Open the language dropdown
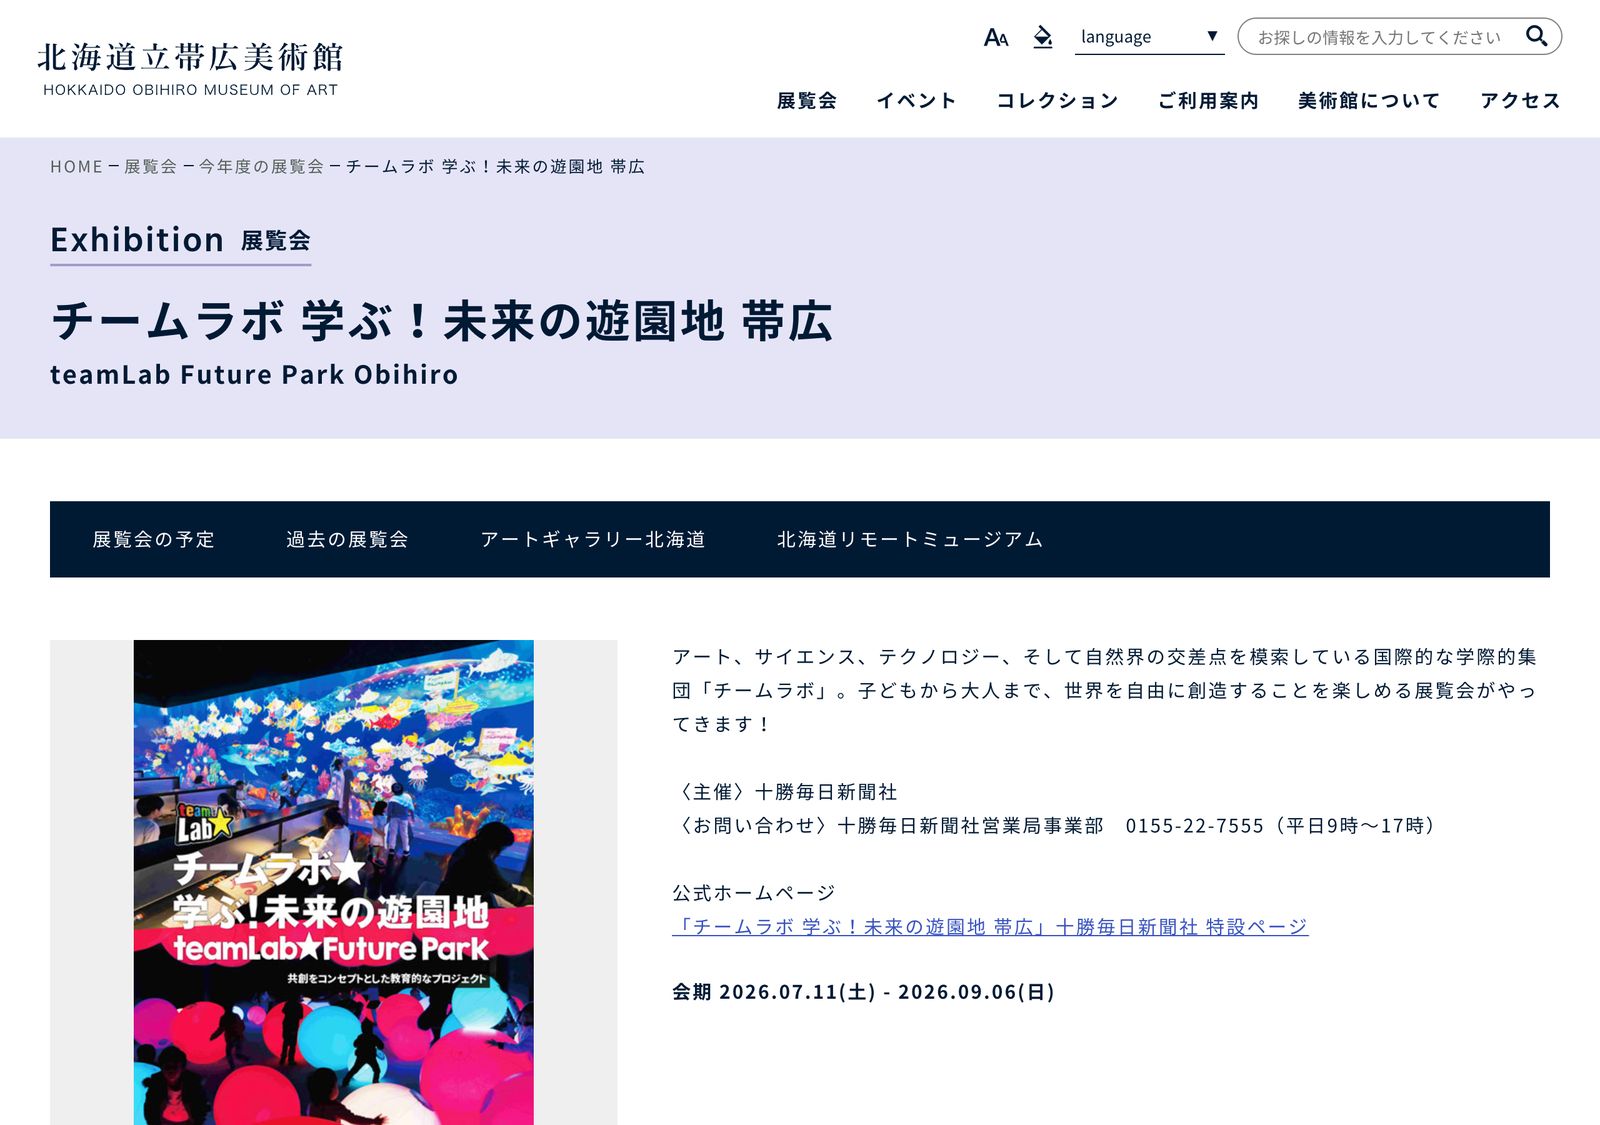The image size is (1600, 1125). 1150,37
